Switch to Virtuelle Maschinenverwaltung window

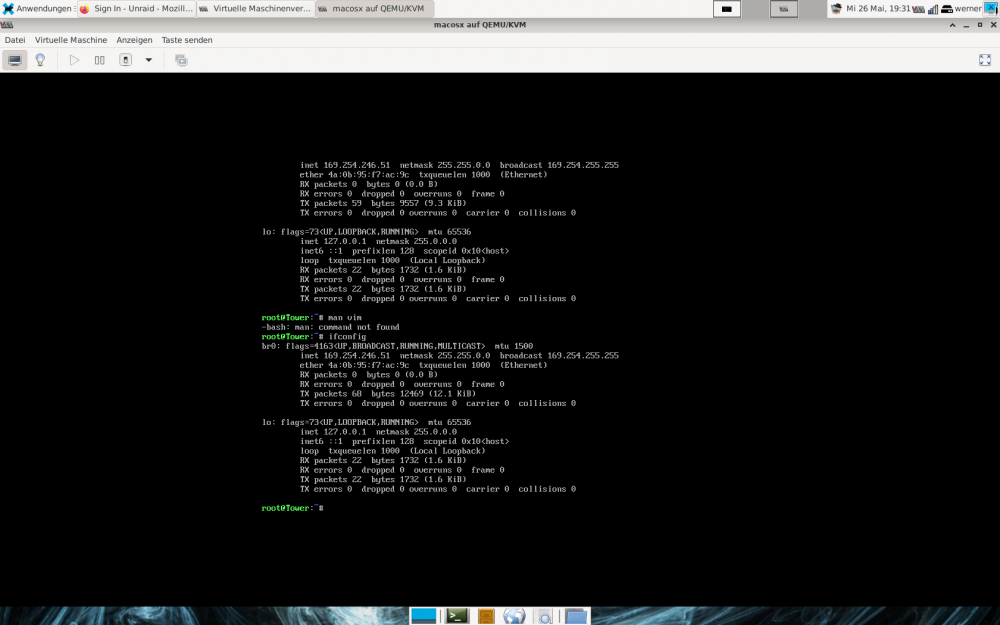coord(255,8)
